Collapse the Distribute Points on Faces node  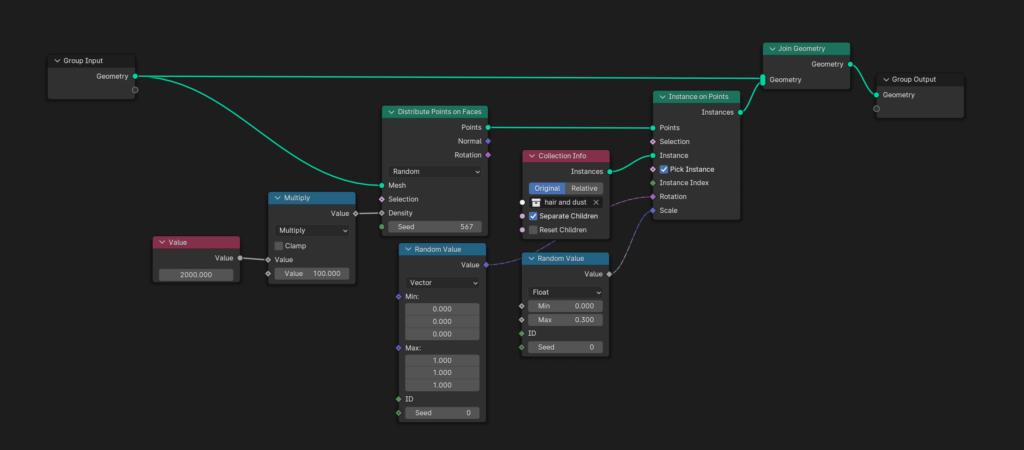(391, 112)
